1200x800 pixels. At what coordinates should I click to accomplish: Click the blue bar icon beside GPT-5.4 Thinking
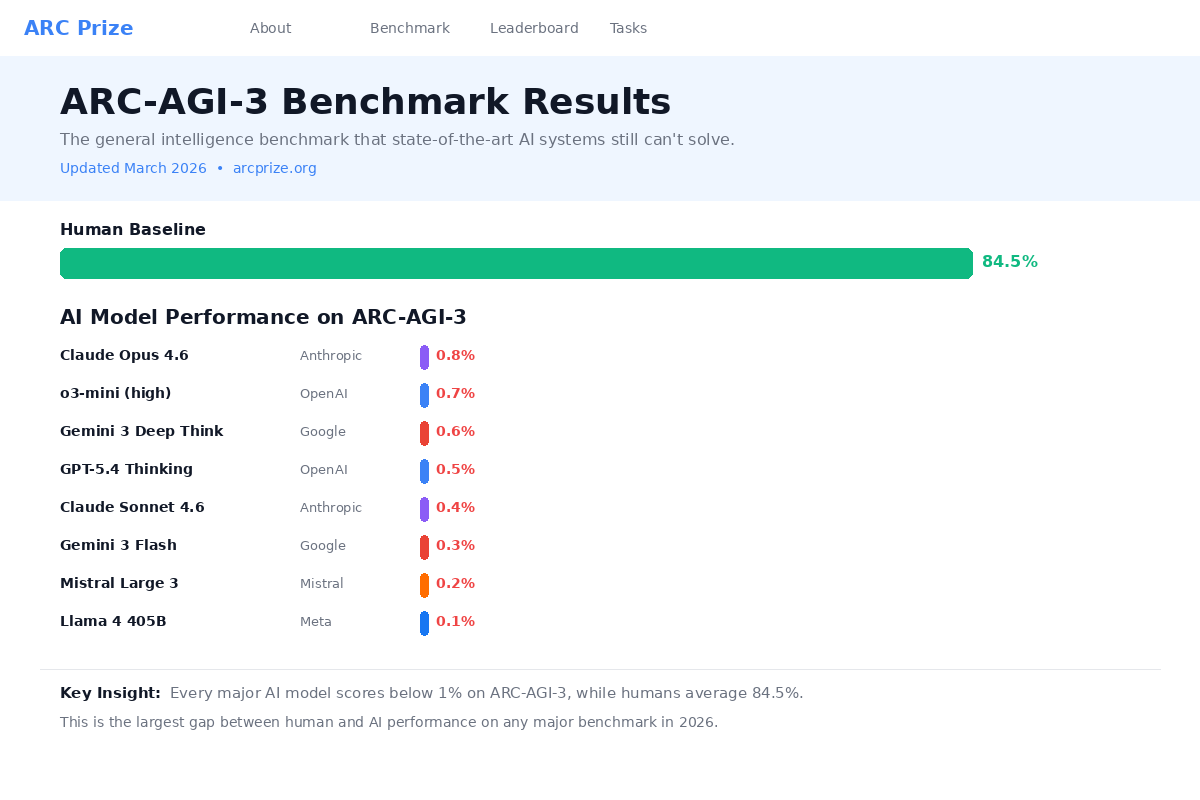click(424, 470)
